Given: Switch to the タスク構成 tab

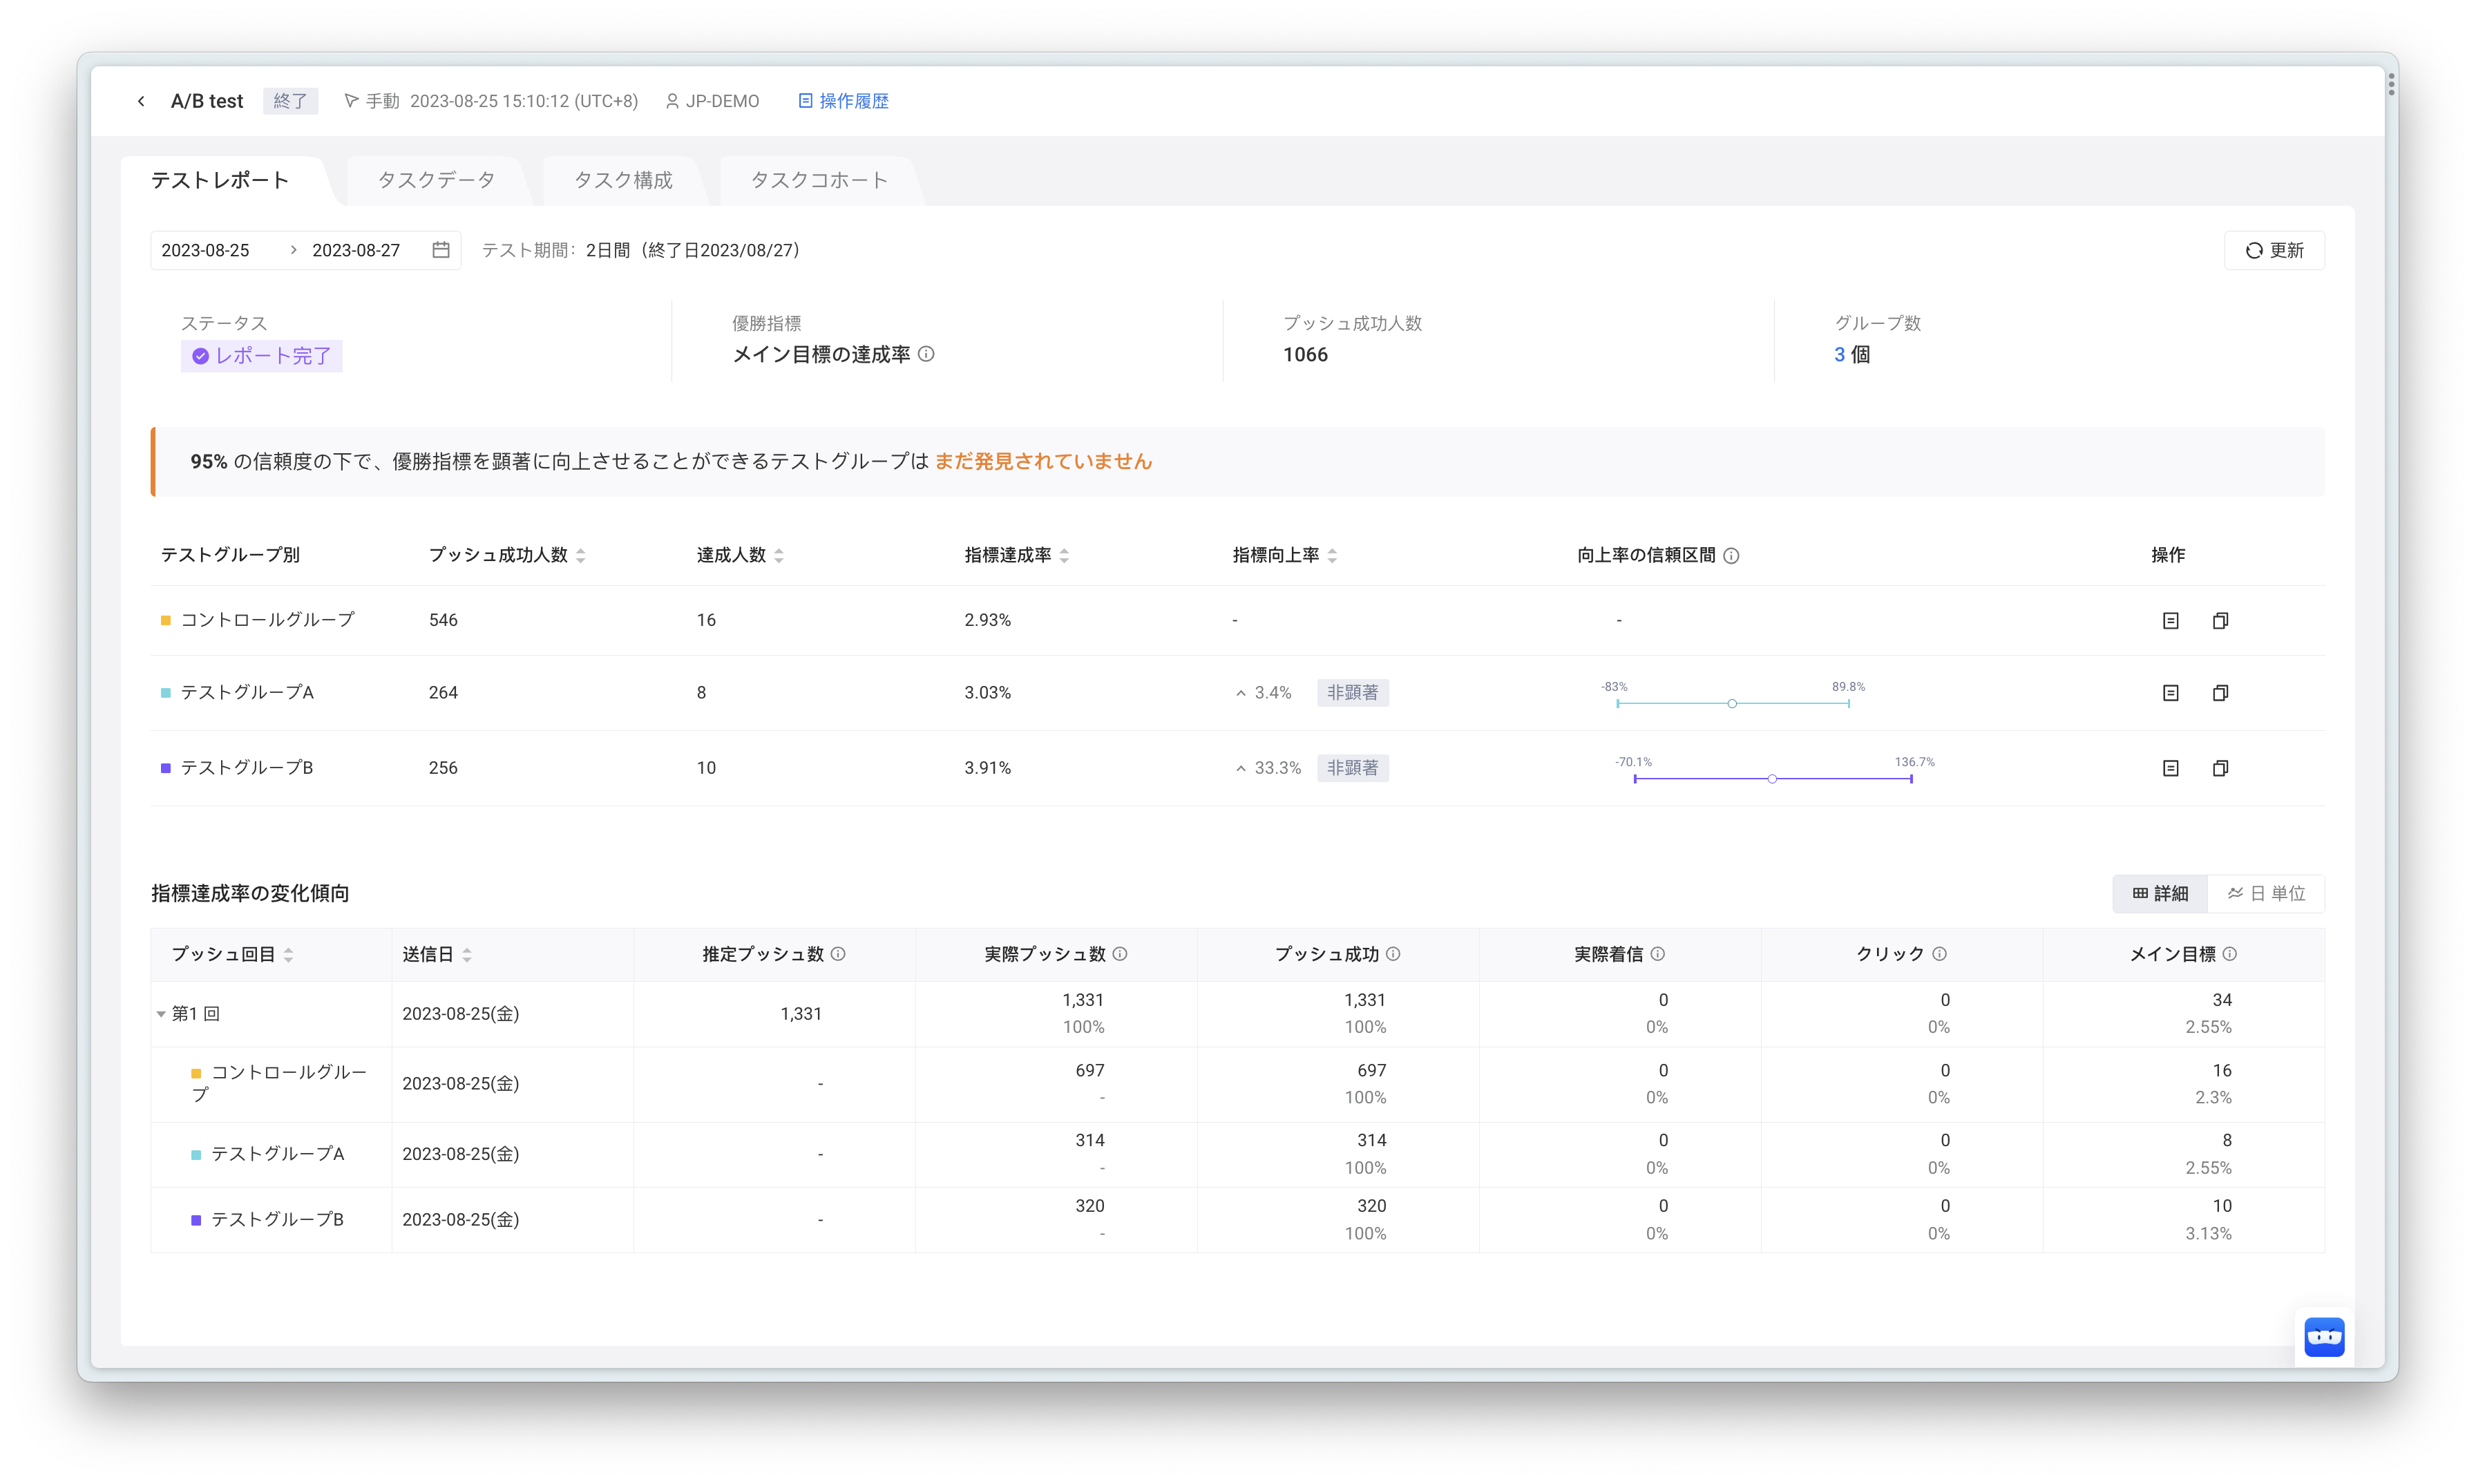Looking at the screenshot, I should pos(623,180).
